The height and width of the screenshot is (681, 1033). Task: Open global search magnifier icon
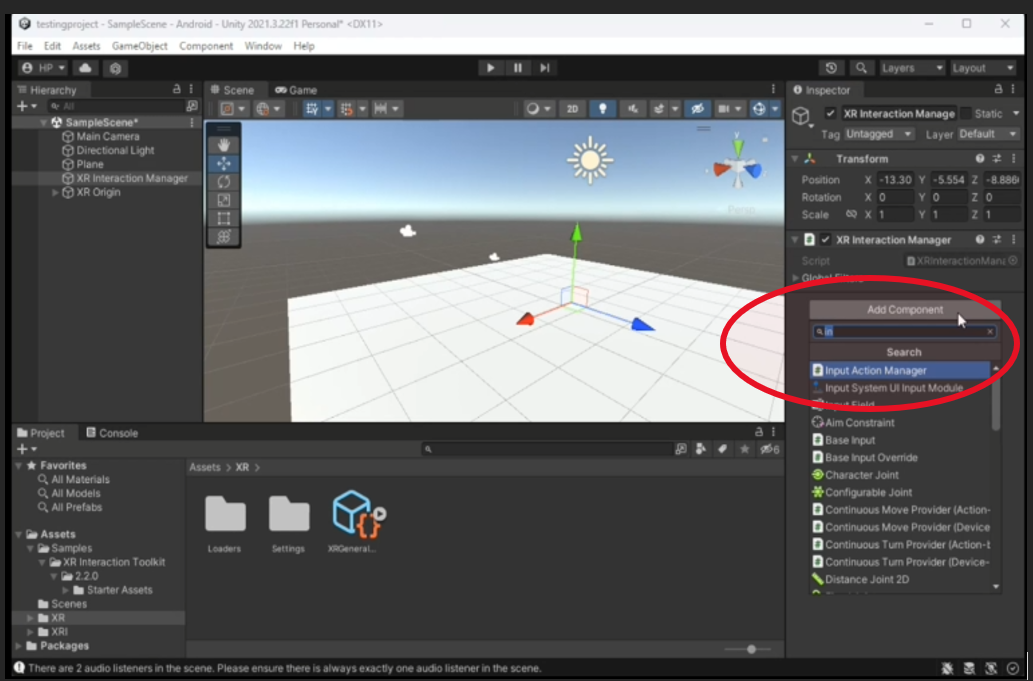pos(861,68)
